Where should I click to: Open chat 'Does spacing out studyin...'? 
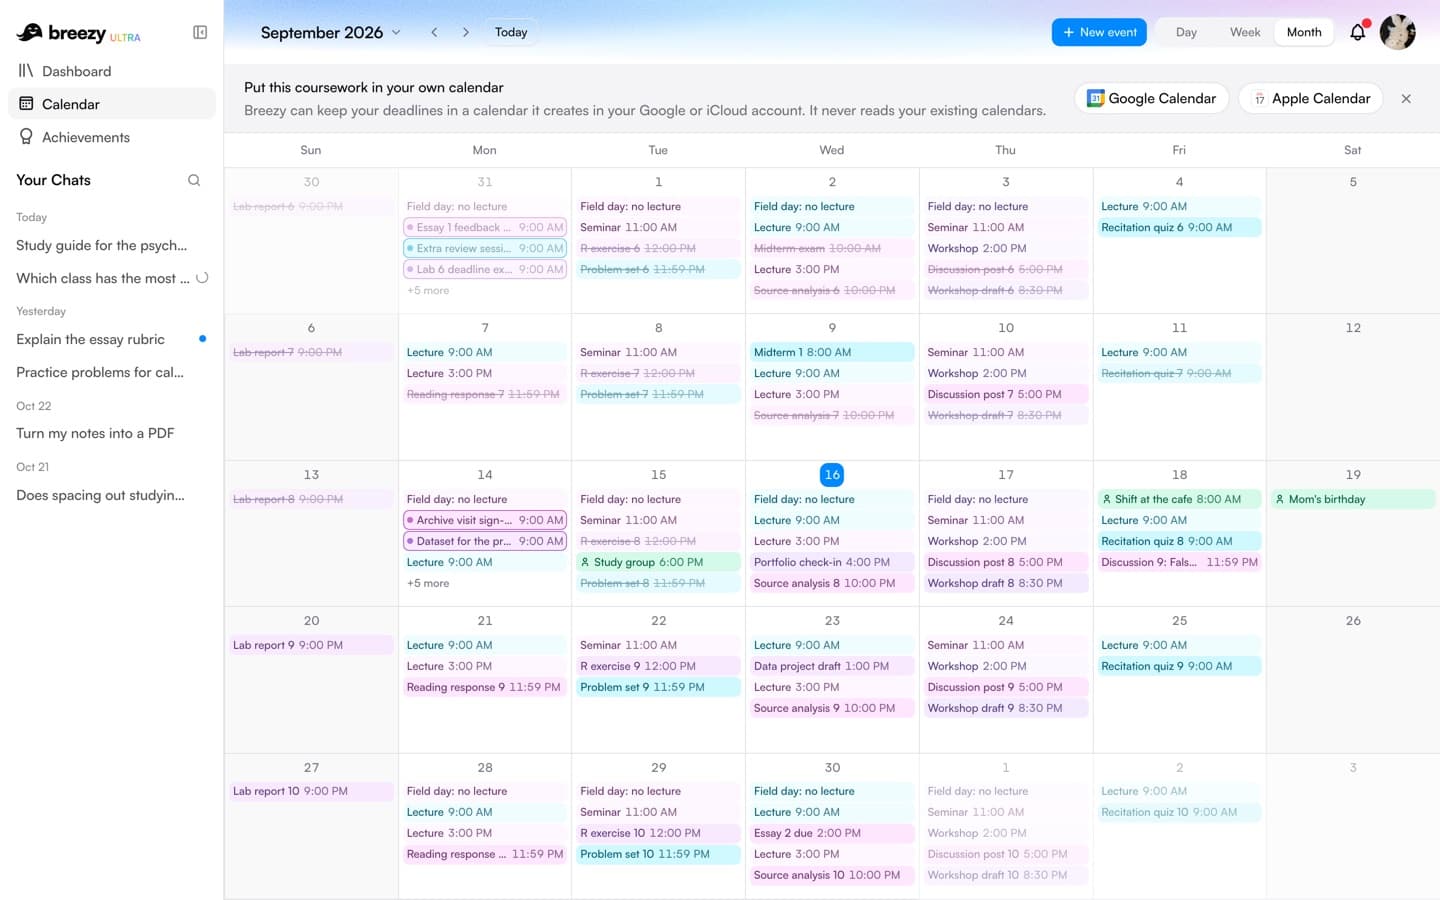(112, 495)
